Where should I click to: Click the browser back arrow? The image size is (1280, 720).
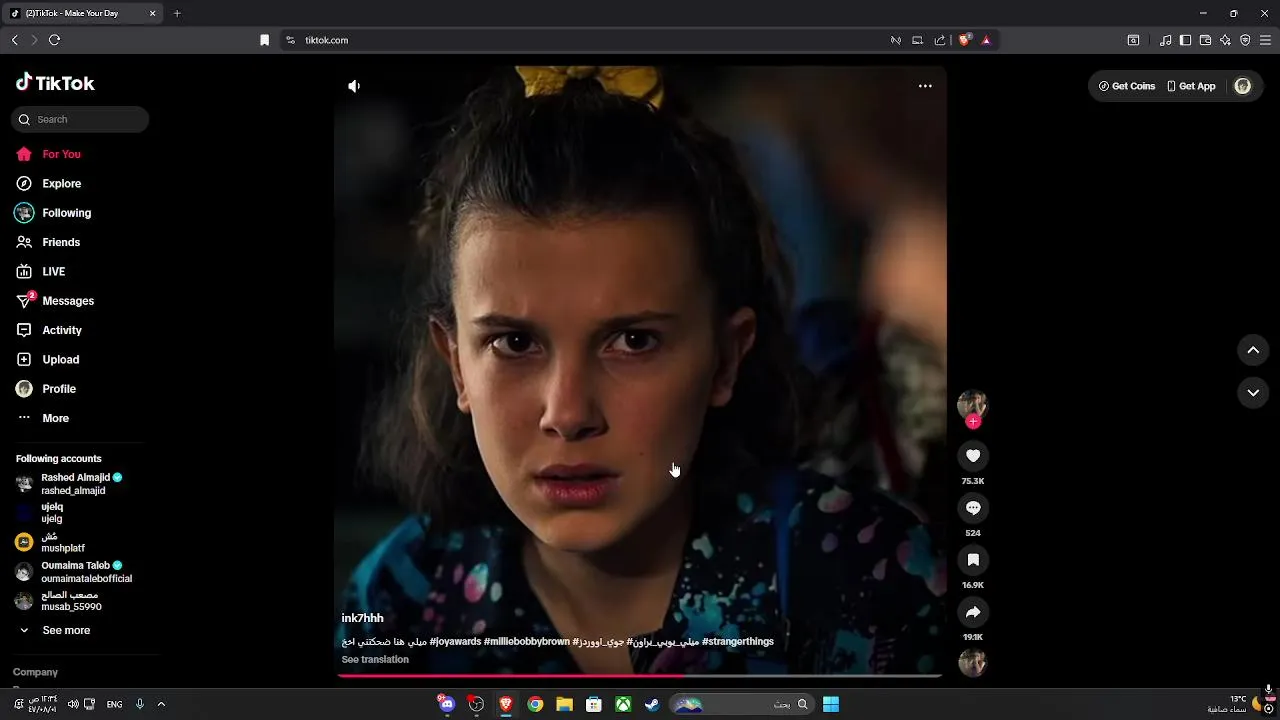coord(15,40)
